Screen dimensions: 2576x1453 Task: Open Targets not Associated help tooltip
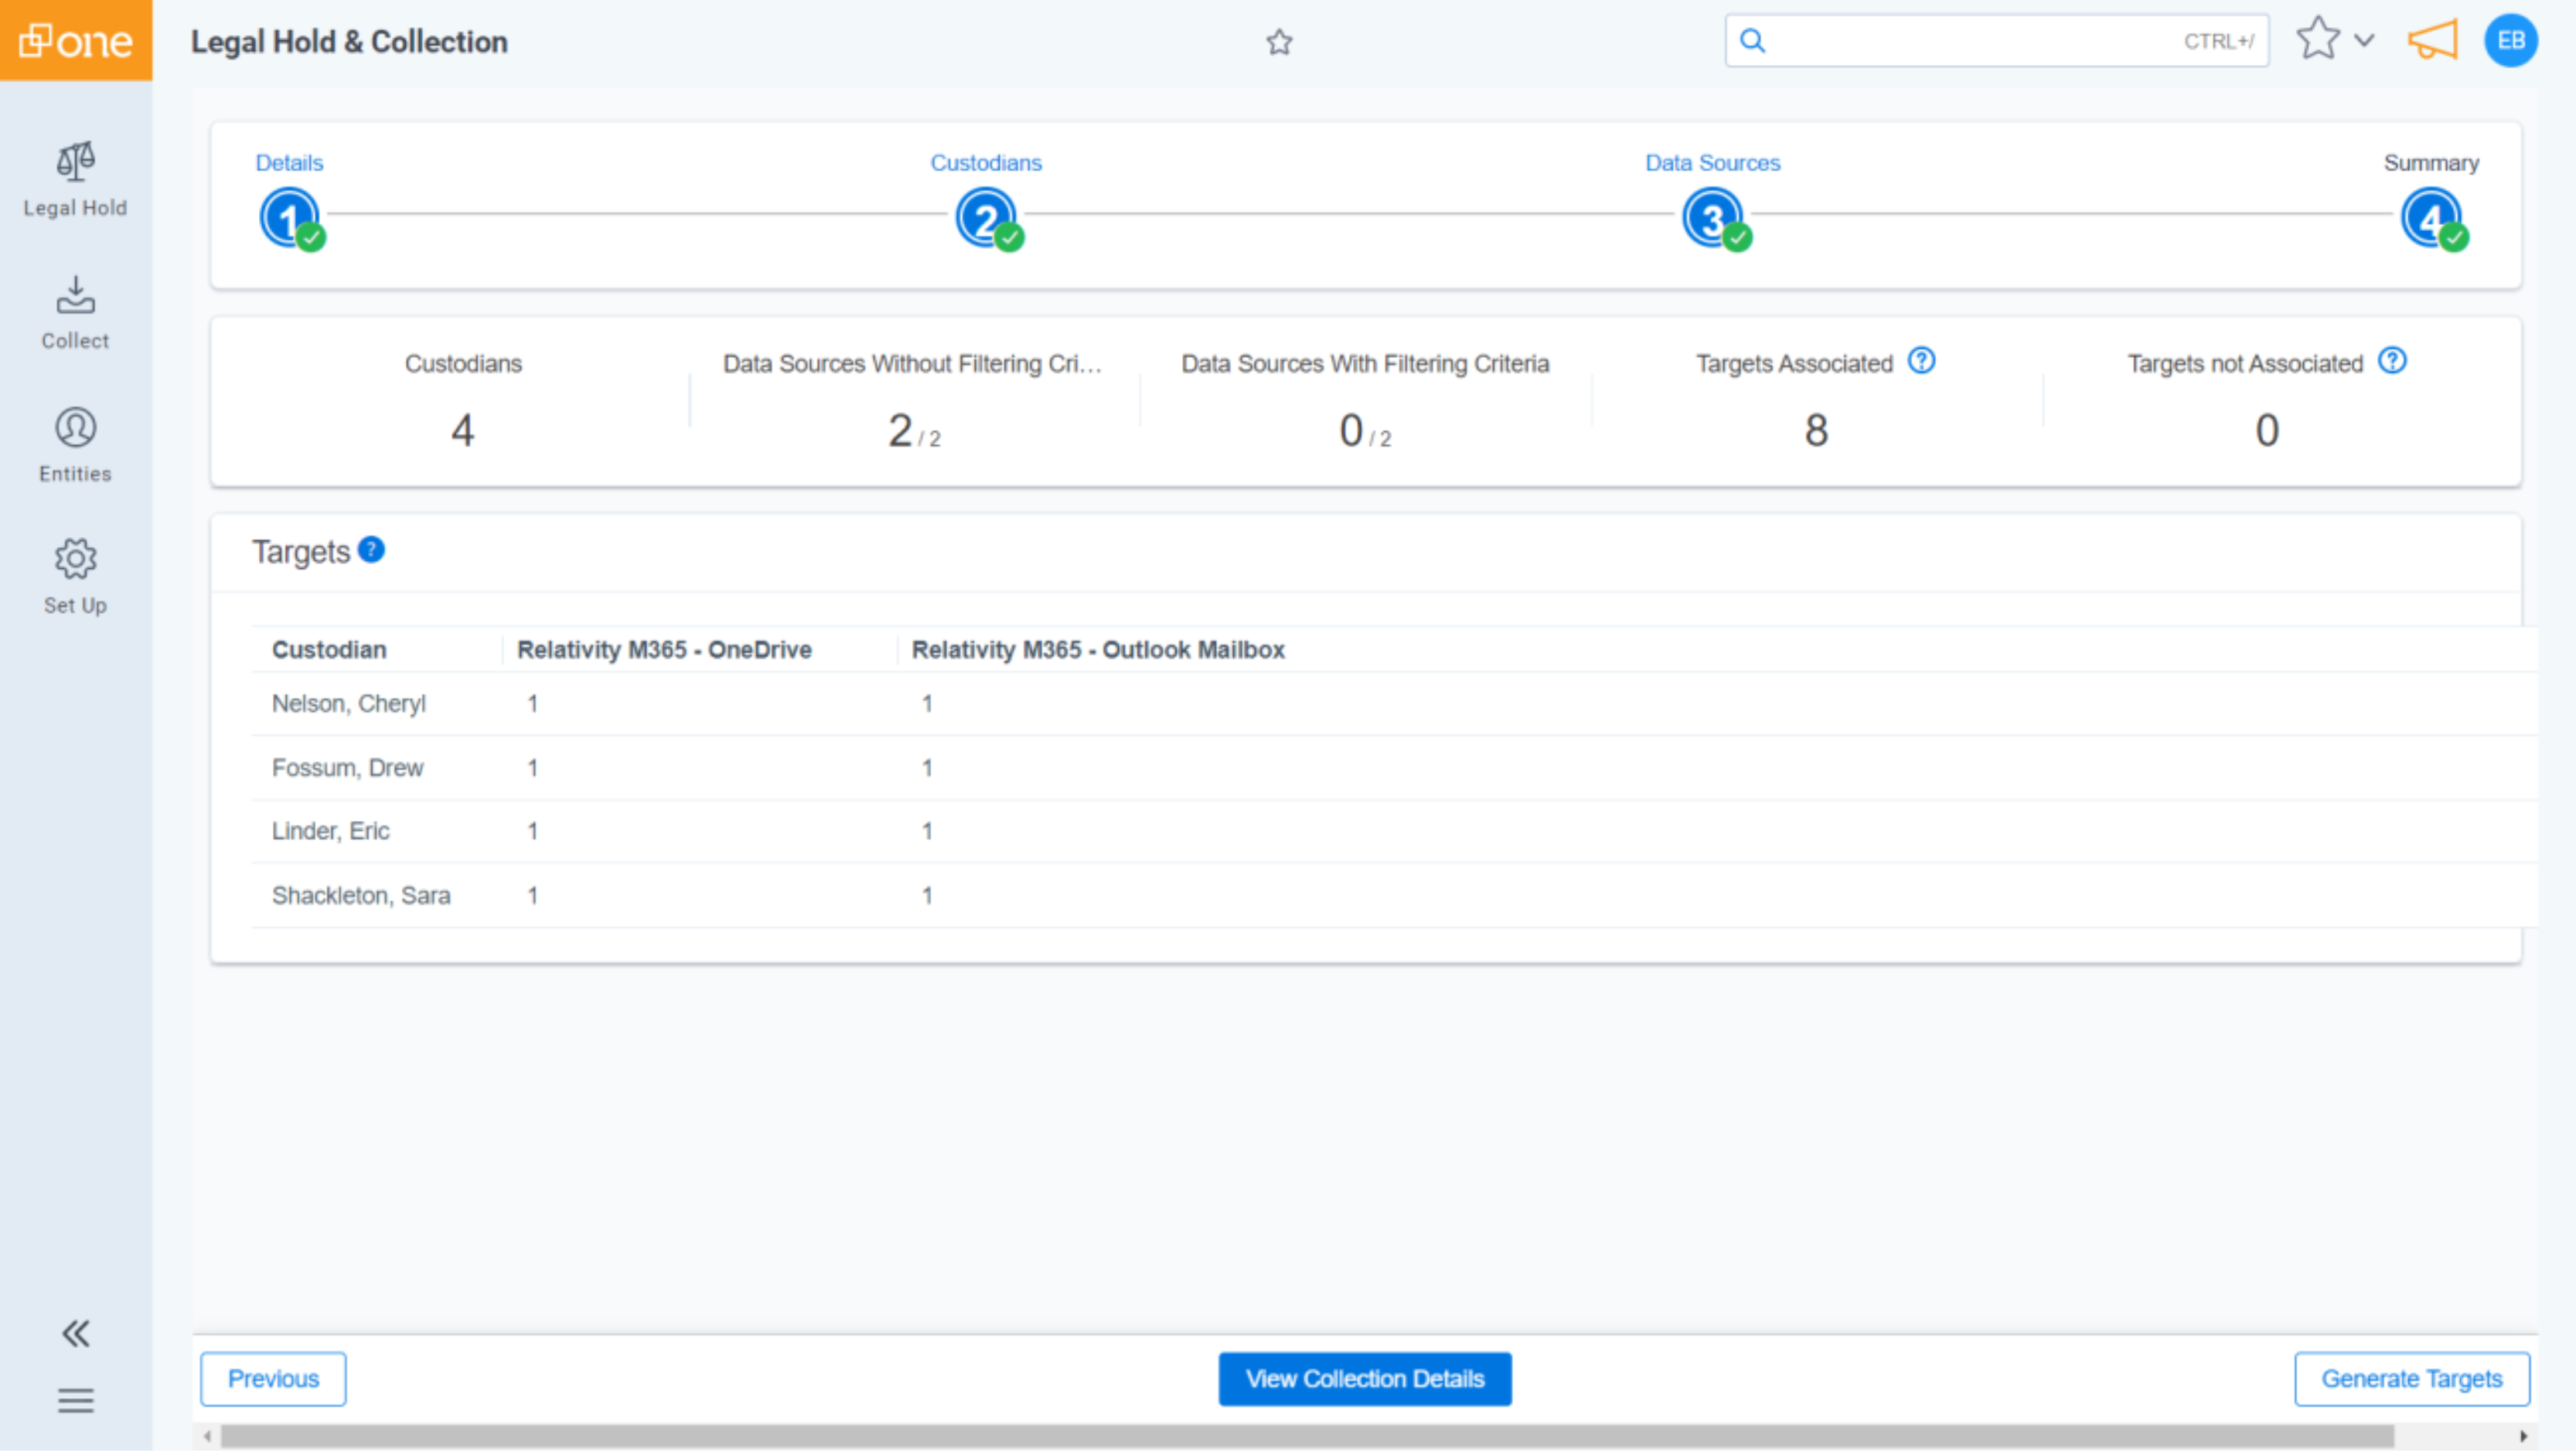[x=2392, y=361]
